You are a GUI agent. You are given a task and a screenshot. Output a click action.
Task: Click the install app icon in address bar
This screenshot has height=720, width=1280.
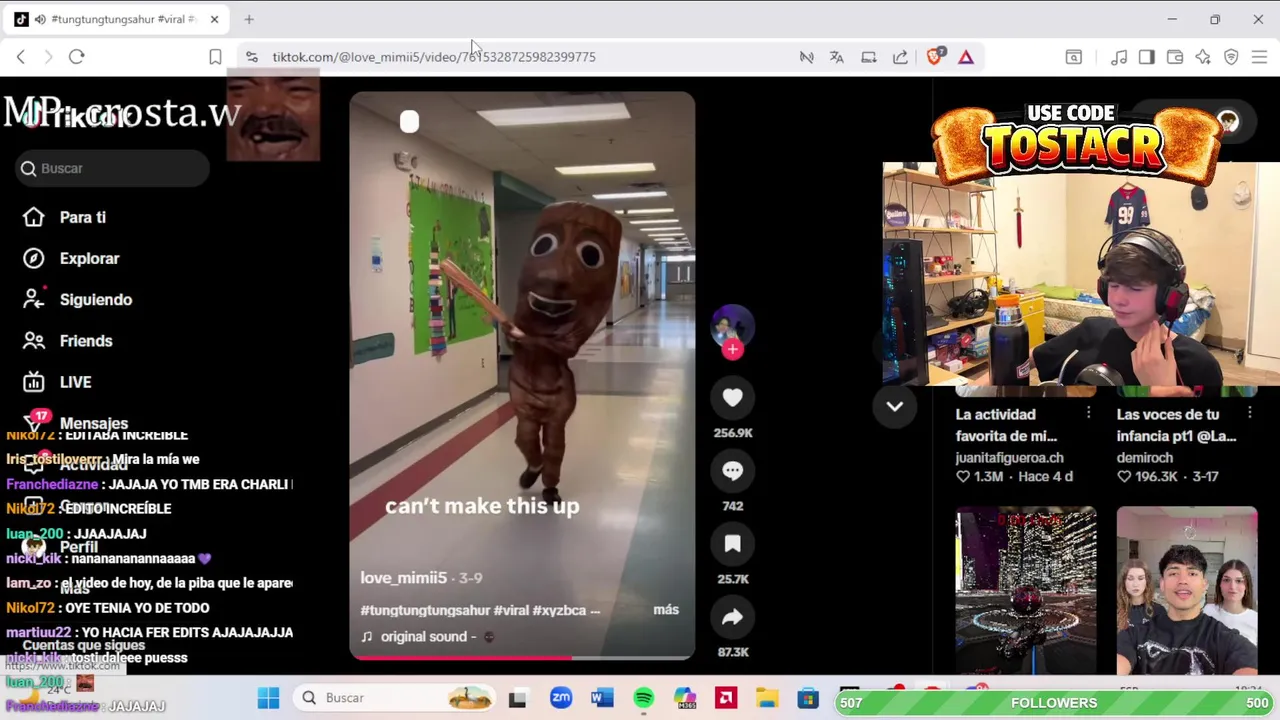pyautogui.click(x=869, y=57)
